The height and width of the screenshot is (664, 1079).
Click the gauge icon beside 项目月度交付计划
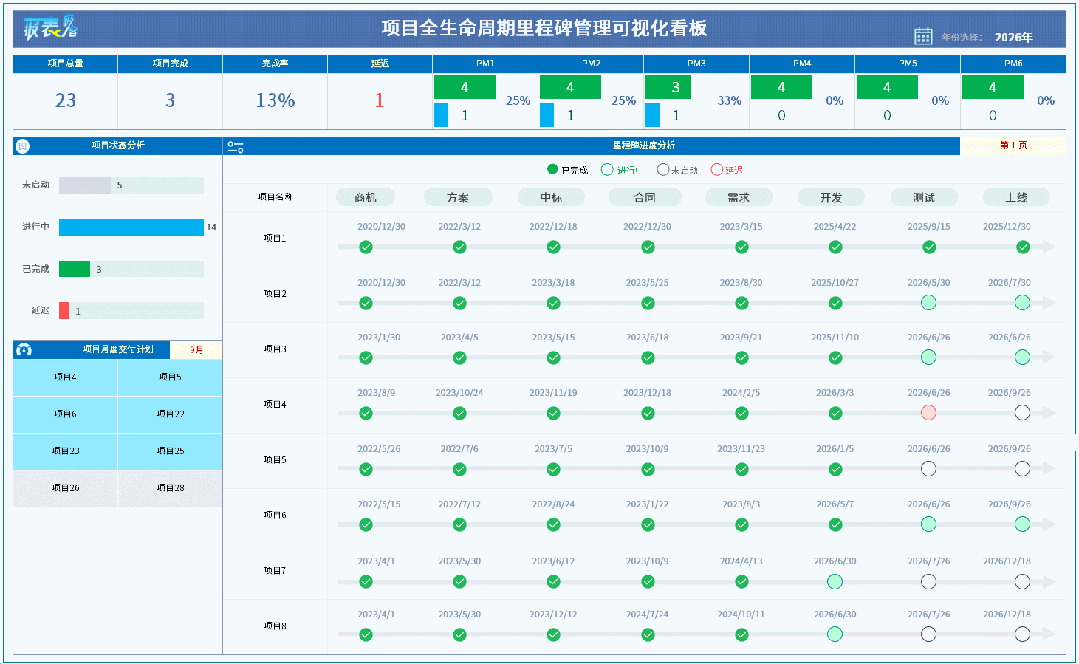[x=24, y=350]
